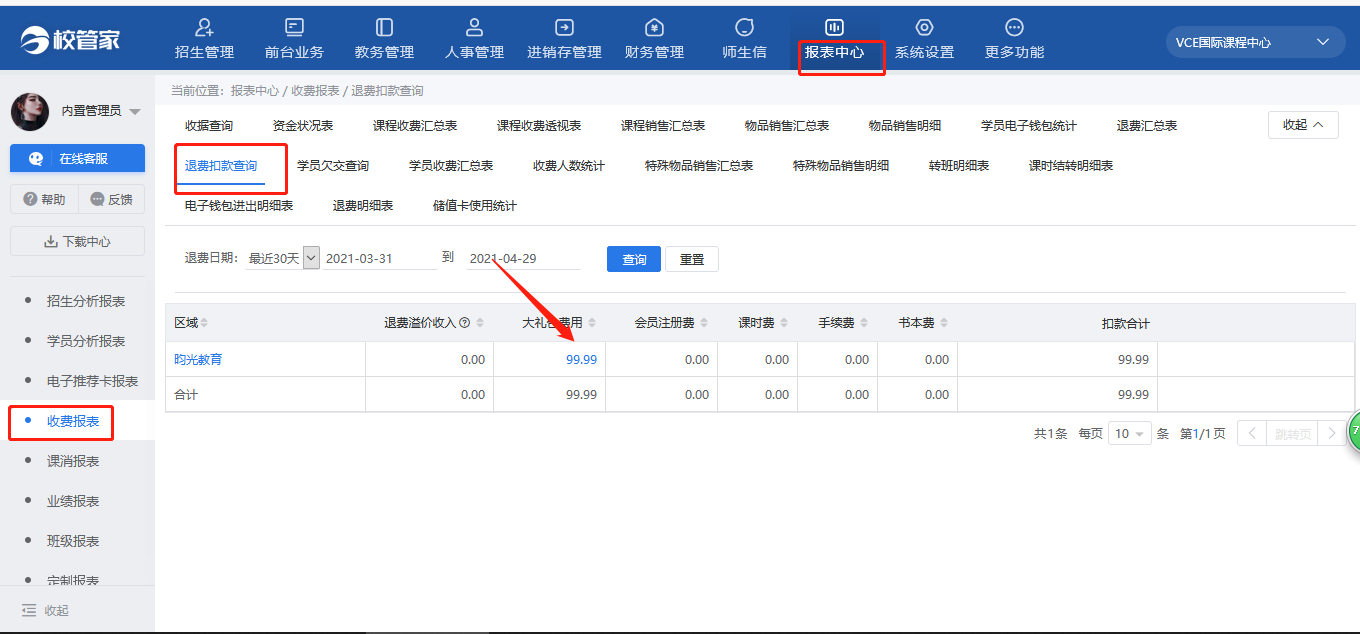Screen dimensions: 1360x634
Task: Open 学员分析报表 in sidebar
Action: click(x=86, y=341)
